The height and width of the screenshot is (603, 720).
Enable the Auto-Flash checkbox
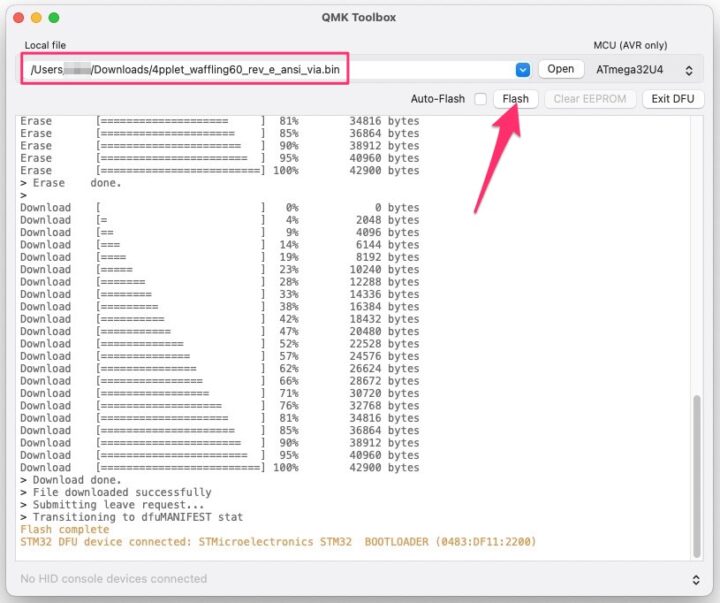point(481,99)
